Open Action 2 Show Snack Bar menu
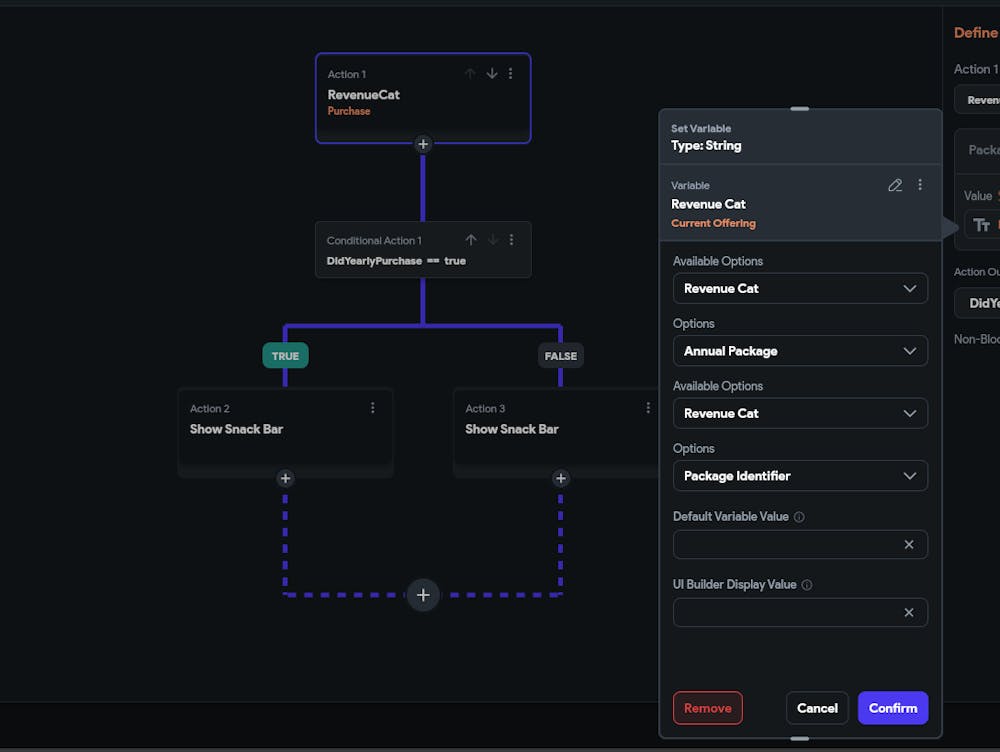The height and width of the screenshot is (752, 1000). tap(373, 408)
